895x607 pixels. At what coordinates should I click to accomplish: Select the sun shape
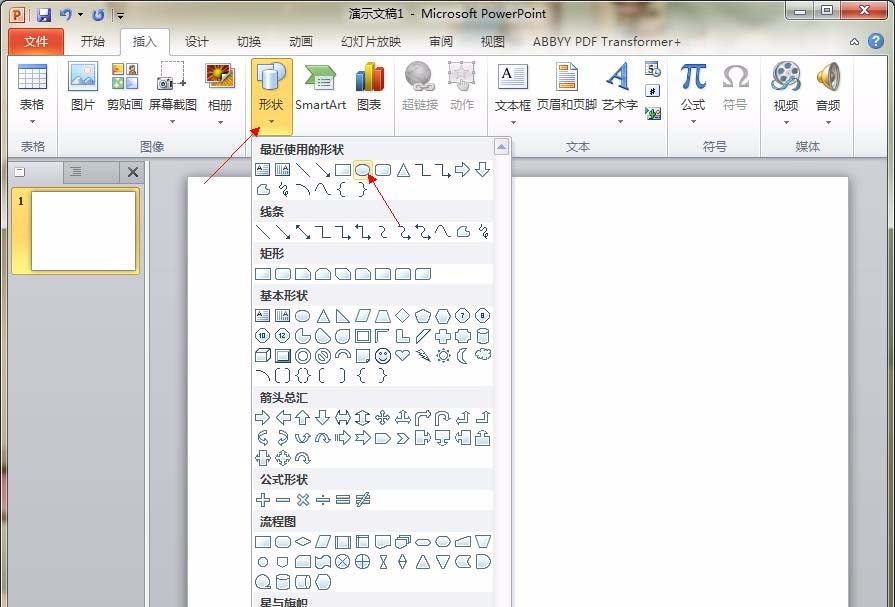[x=442, y=356]
